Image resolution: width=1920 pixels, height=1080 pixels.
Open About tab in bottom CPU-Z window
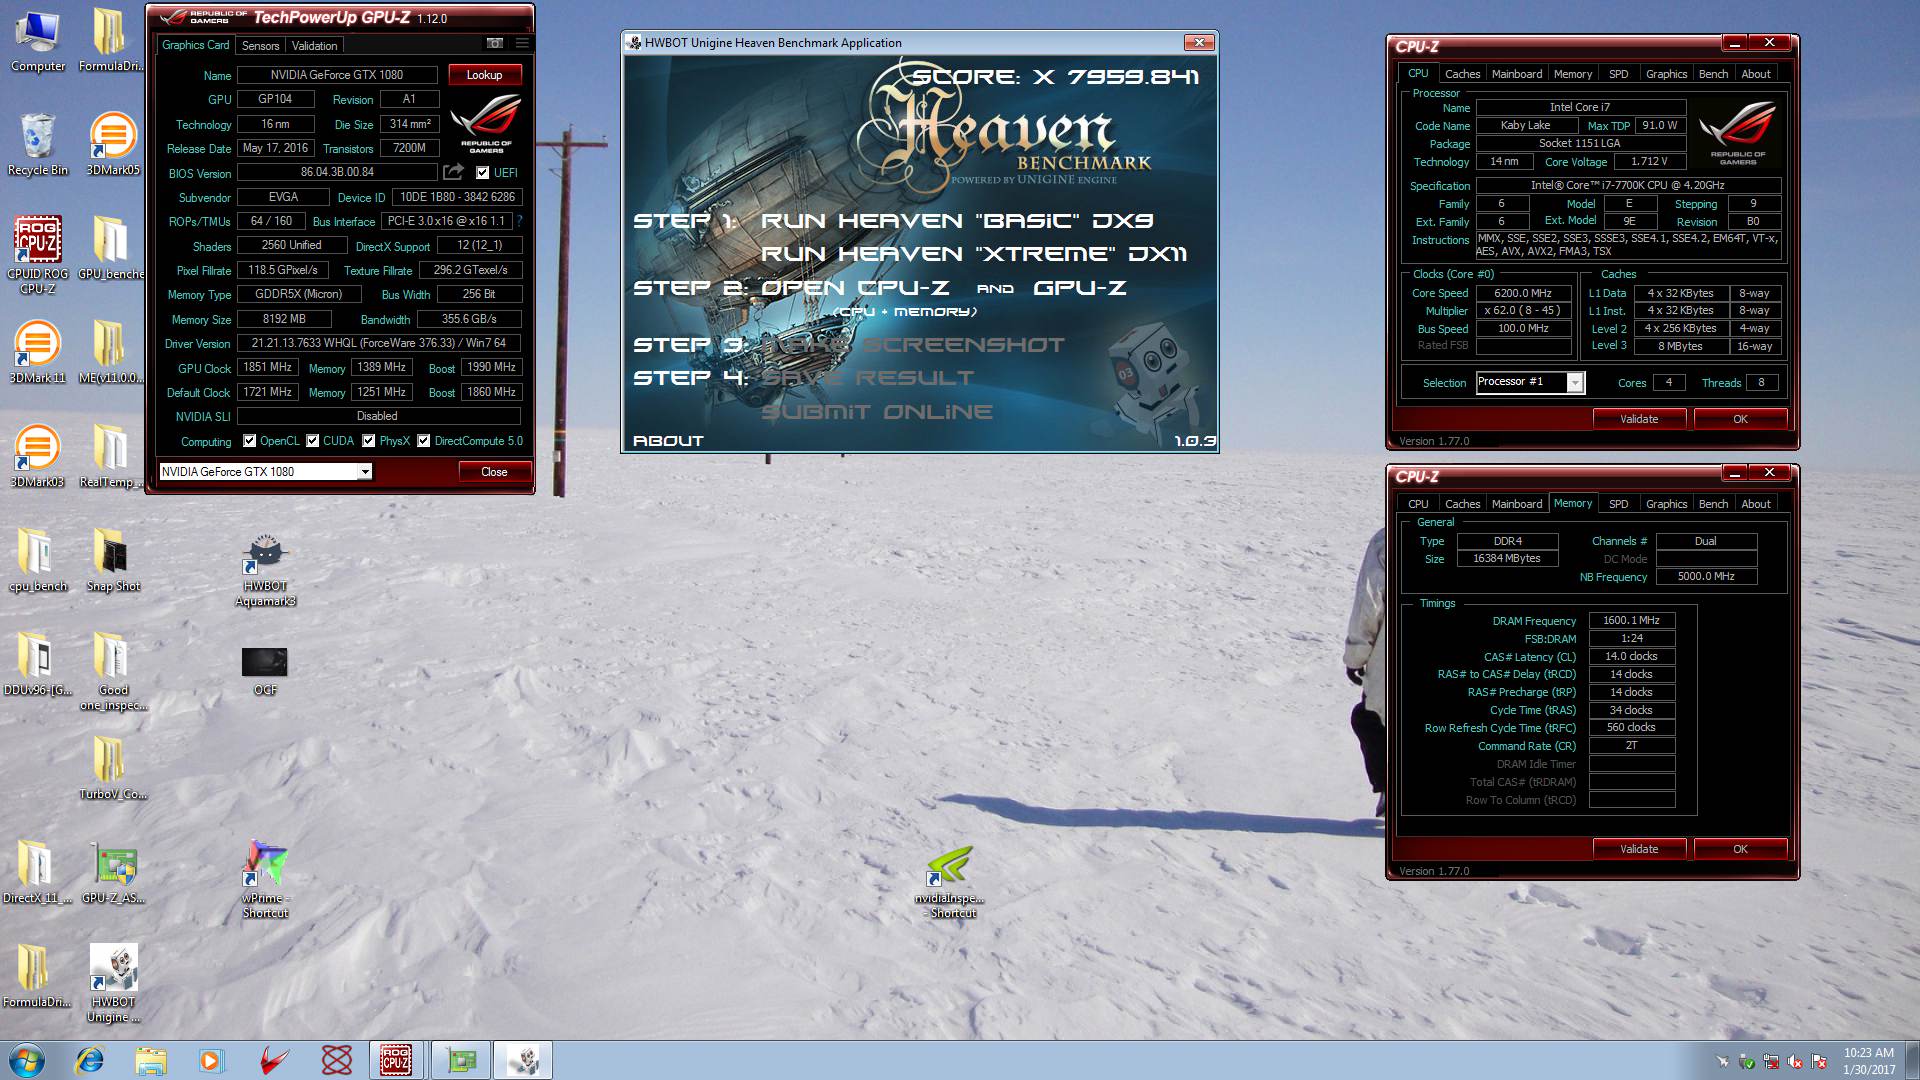1755,504
